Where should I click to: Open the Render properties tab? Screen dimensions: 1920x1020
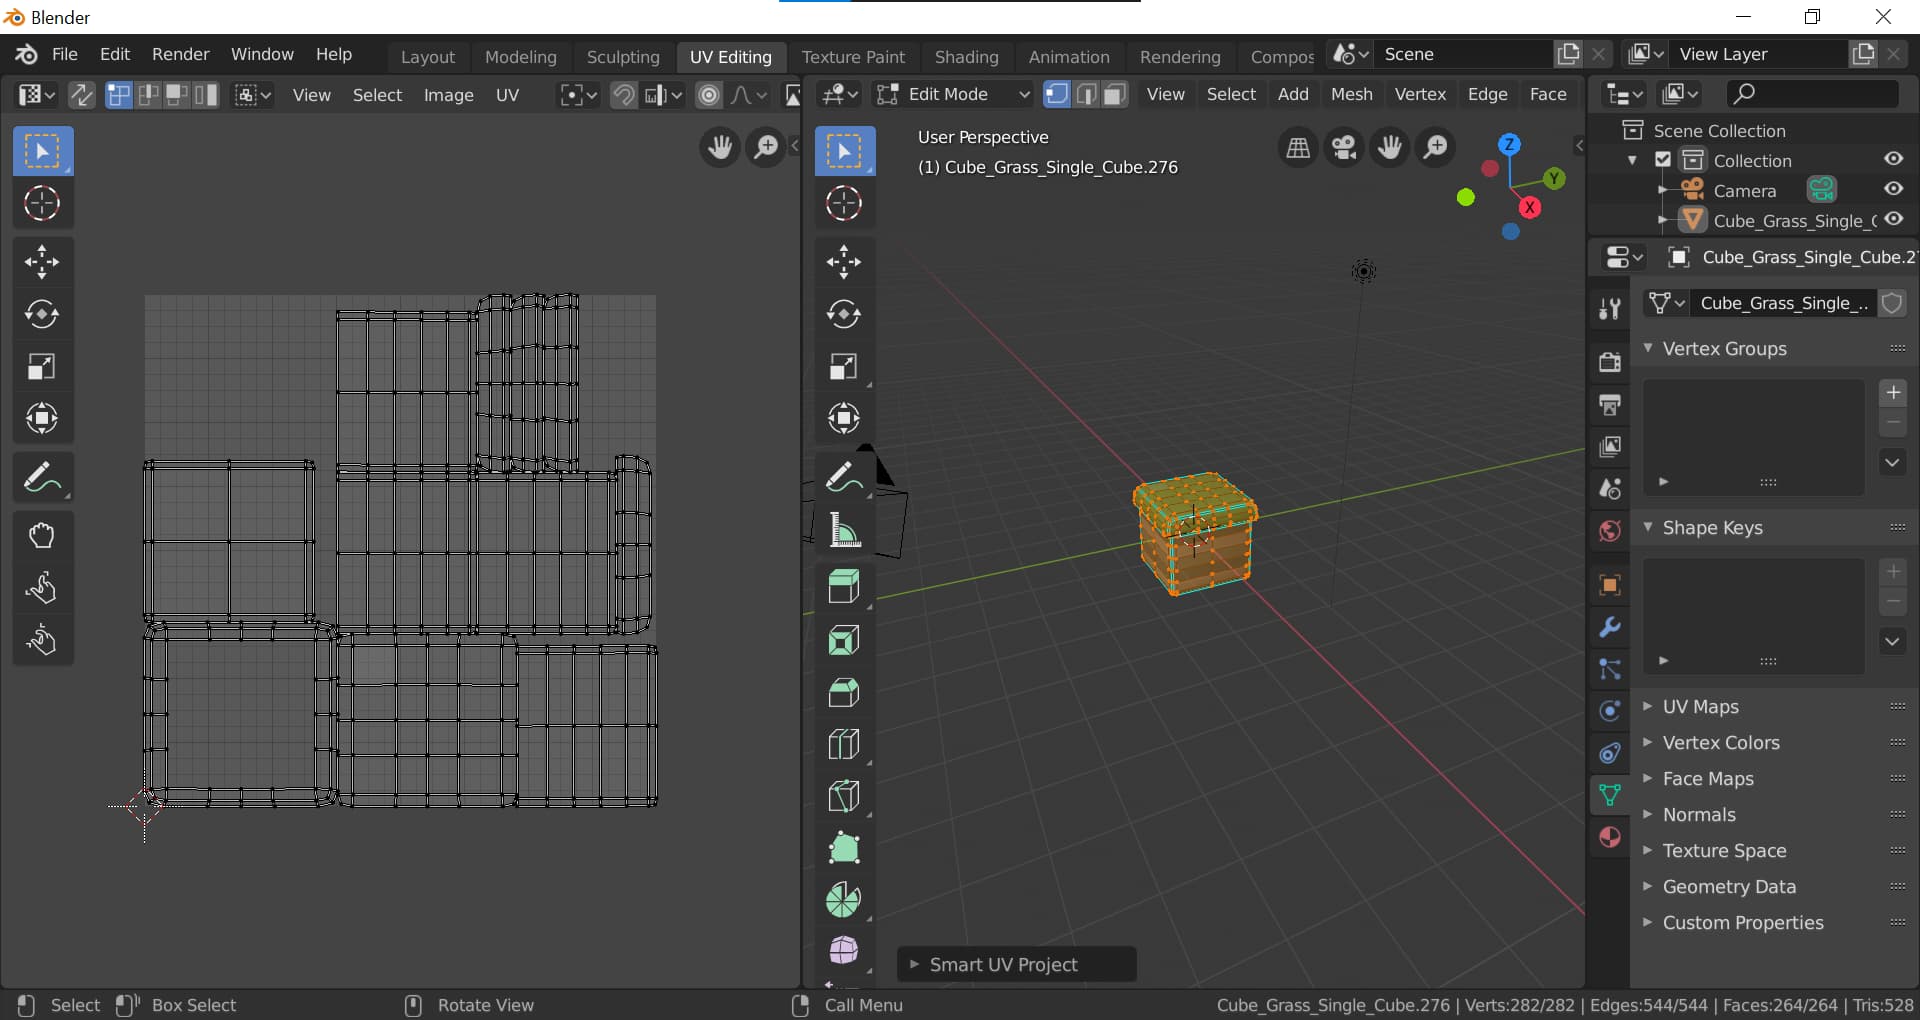click(x=1609, y=363)
